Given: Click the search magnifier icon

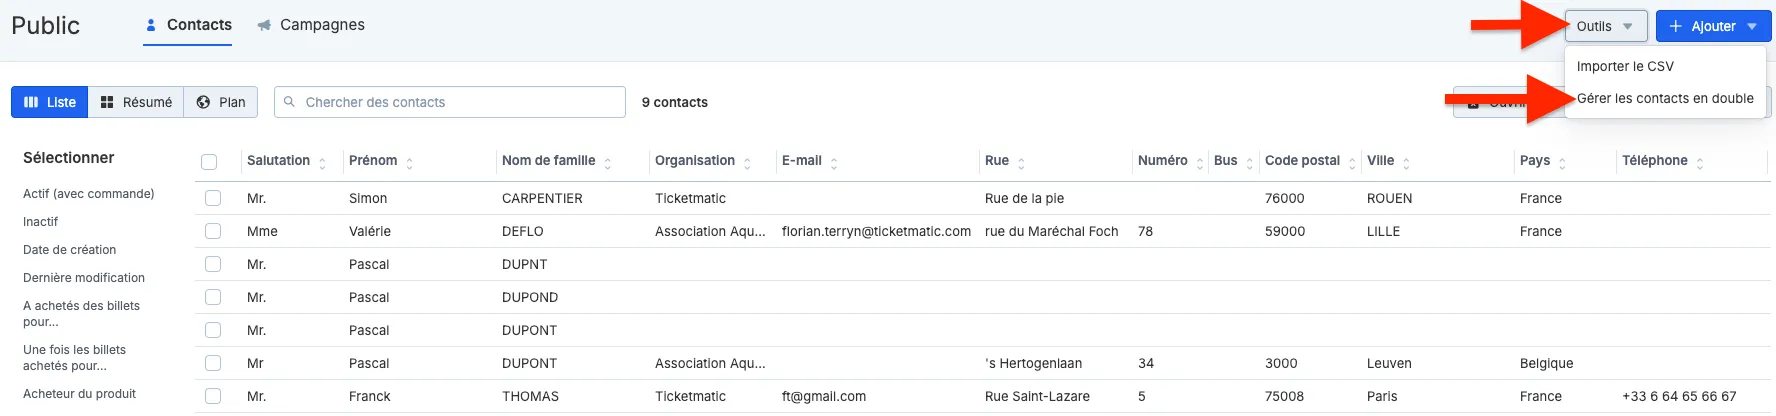Looking at the screenshot, I should (290, 102).
